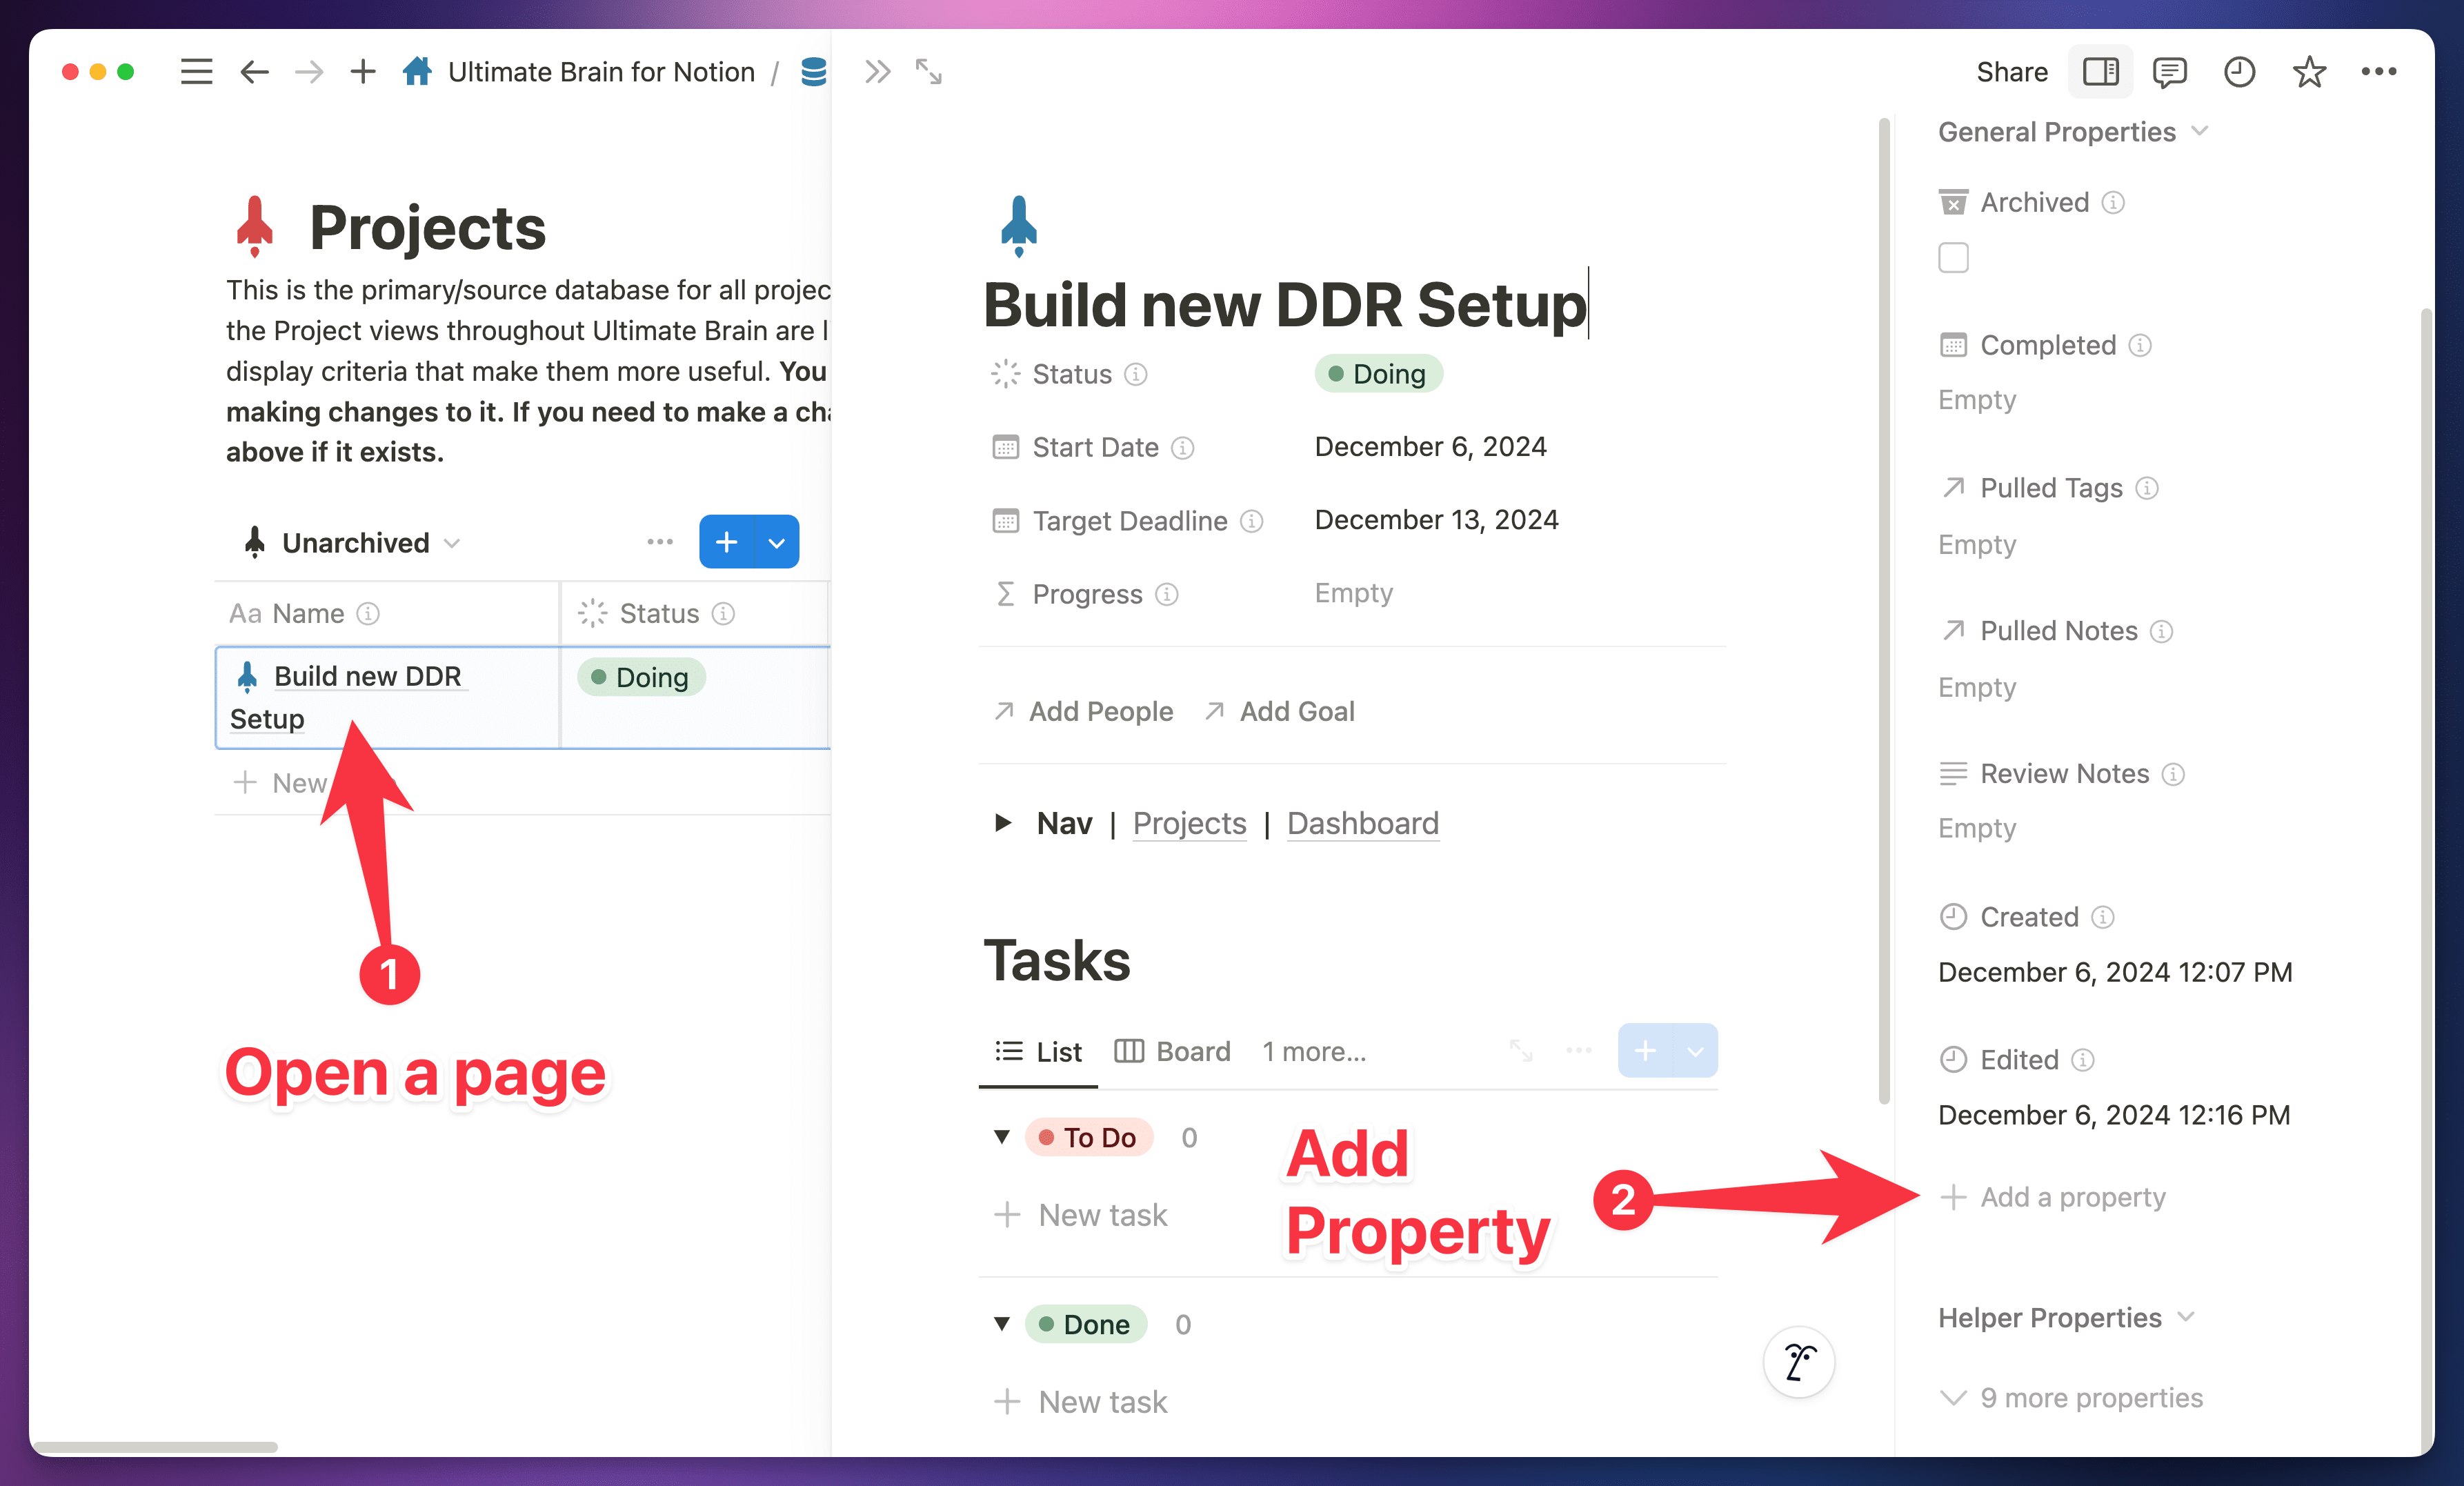Collapse the General Properties section
The image size is (2464, 1486).
coord(2073,132)
